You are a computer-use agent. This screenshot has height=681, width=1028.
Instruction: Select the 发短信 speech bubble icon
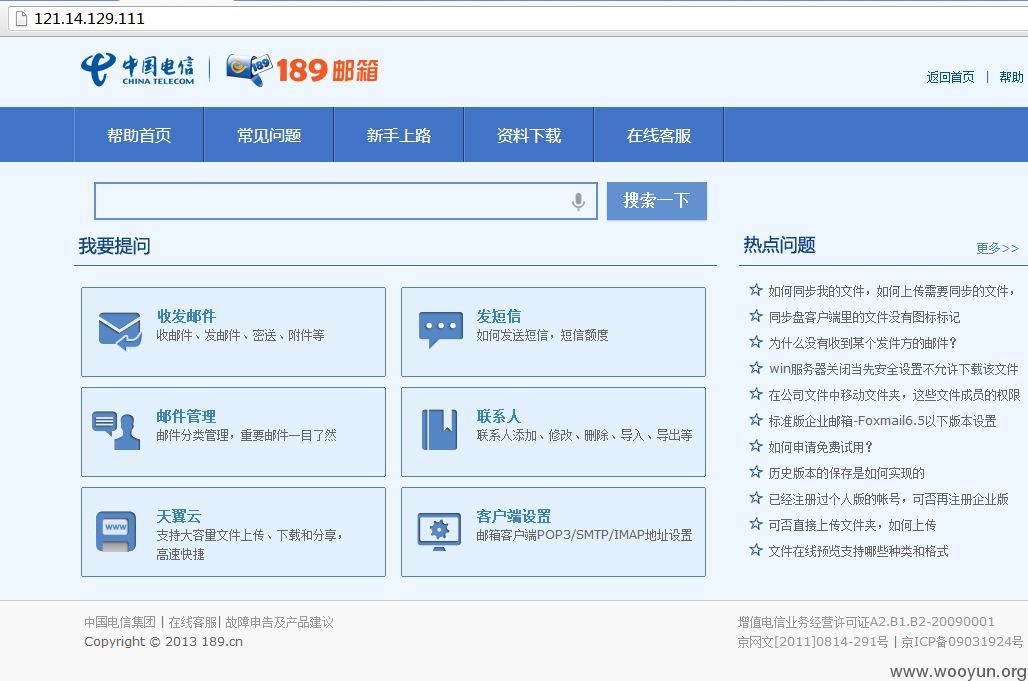click(441, 330)
